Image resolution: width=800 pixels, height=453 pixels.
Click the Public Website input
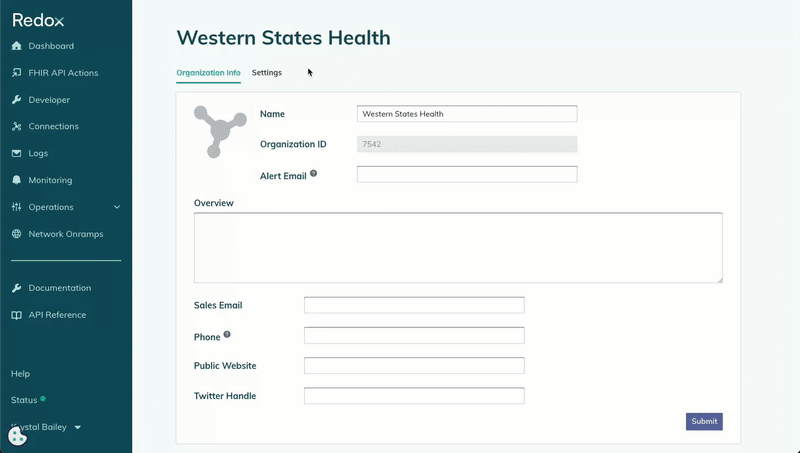click(414, 365)
